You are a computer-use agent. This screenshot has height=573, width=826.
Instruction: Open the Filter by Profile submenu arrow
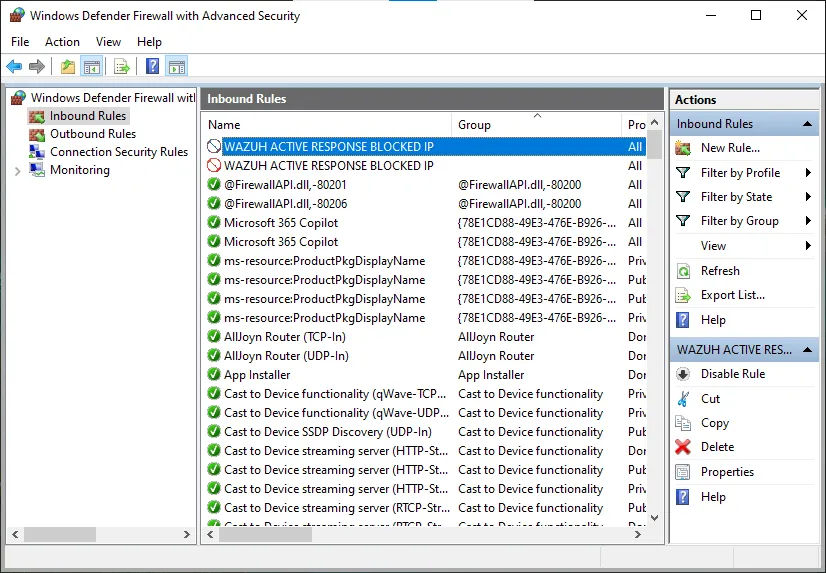coord(808,173)
